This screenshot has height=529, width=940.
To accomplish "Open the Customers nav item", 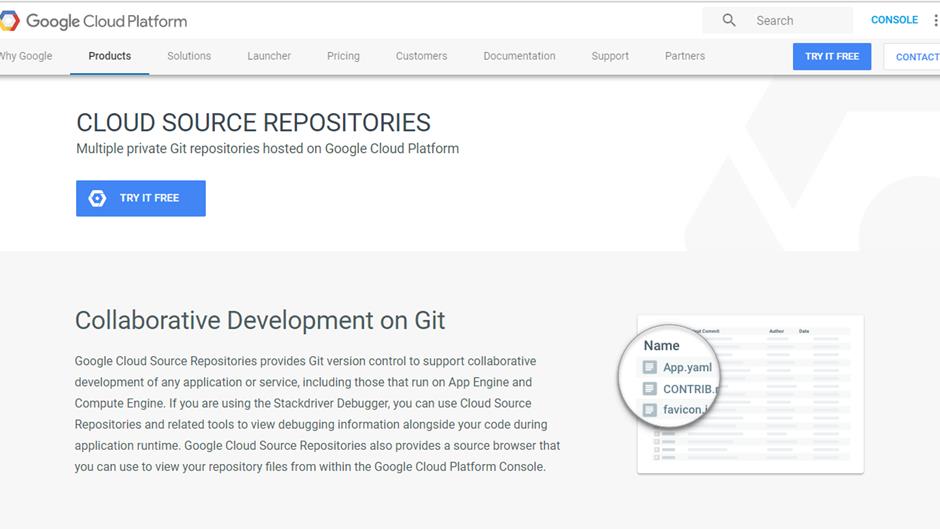I will [421, 56].
